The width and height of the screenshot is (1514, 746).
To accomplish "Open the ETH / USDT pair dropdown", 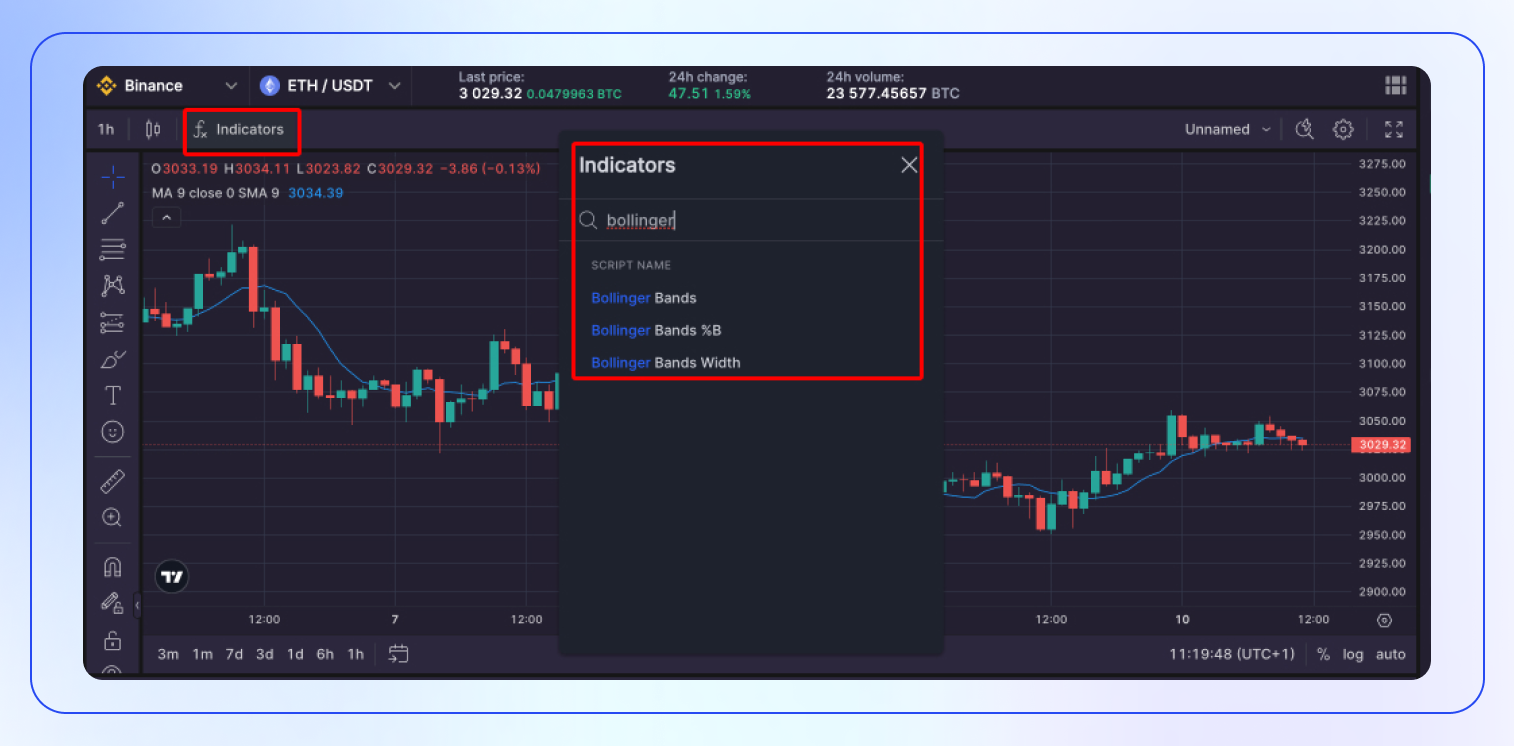I will click(330, 86).
